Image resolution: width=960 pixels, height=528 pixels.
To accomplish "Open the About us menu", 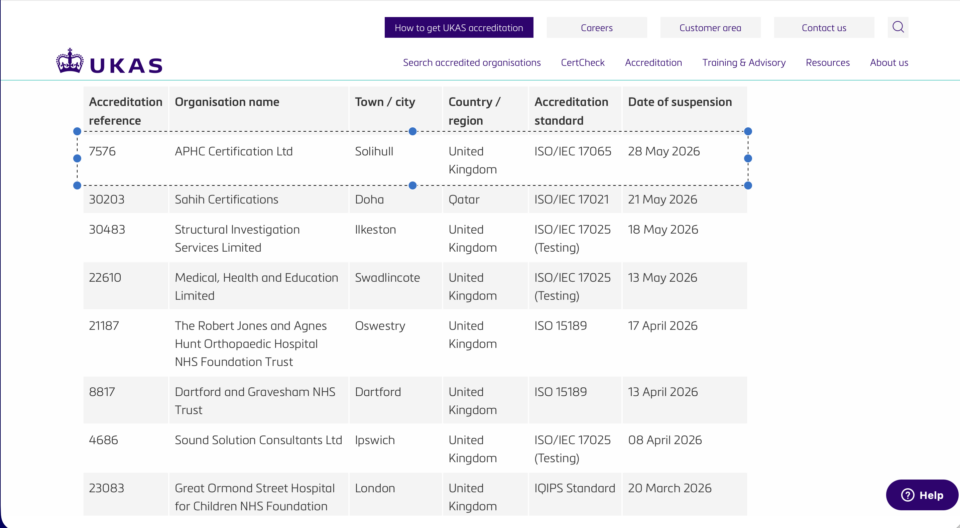I will click(x=889, y=62).
